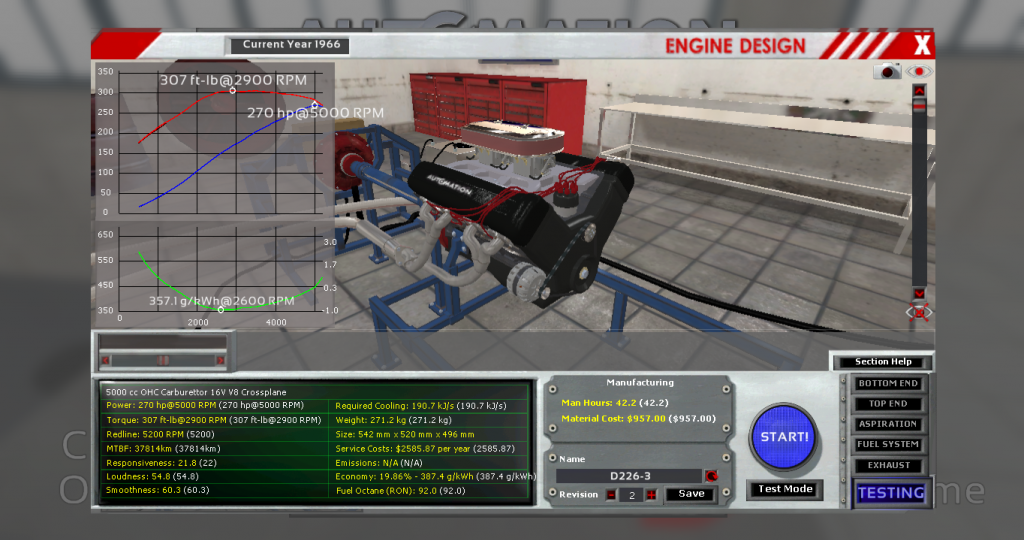
Task: Click the horizontal slider left arrow
Action: [x=105, y=360]
